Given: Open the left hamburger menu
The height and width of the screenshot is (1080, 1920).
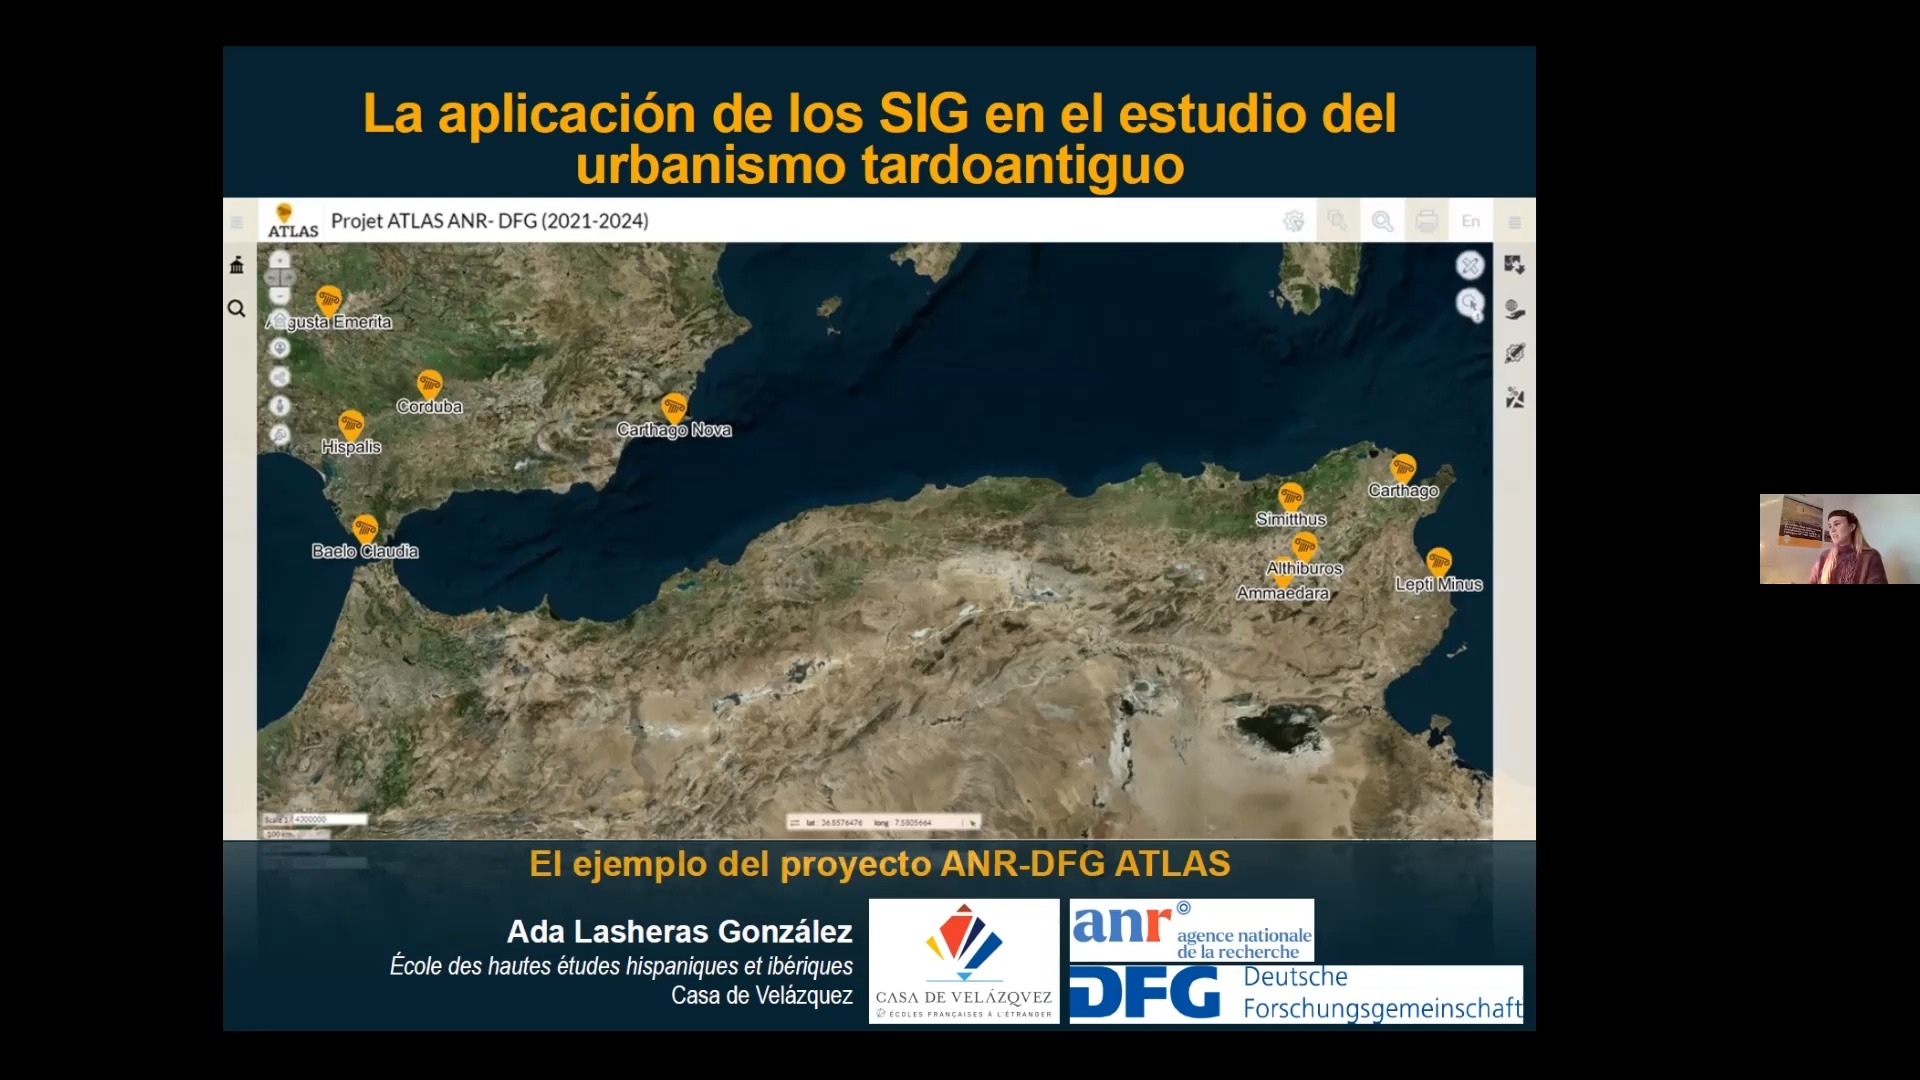Looking at the screenshot, I should 237,222.
